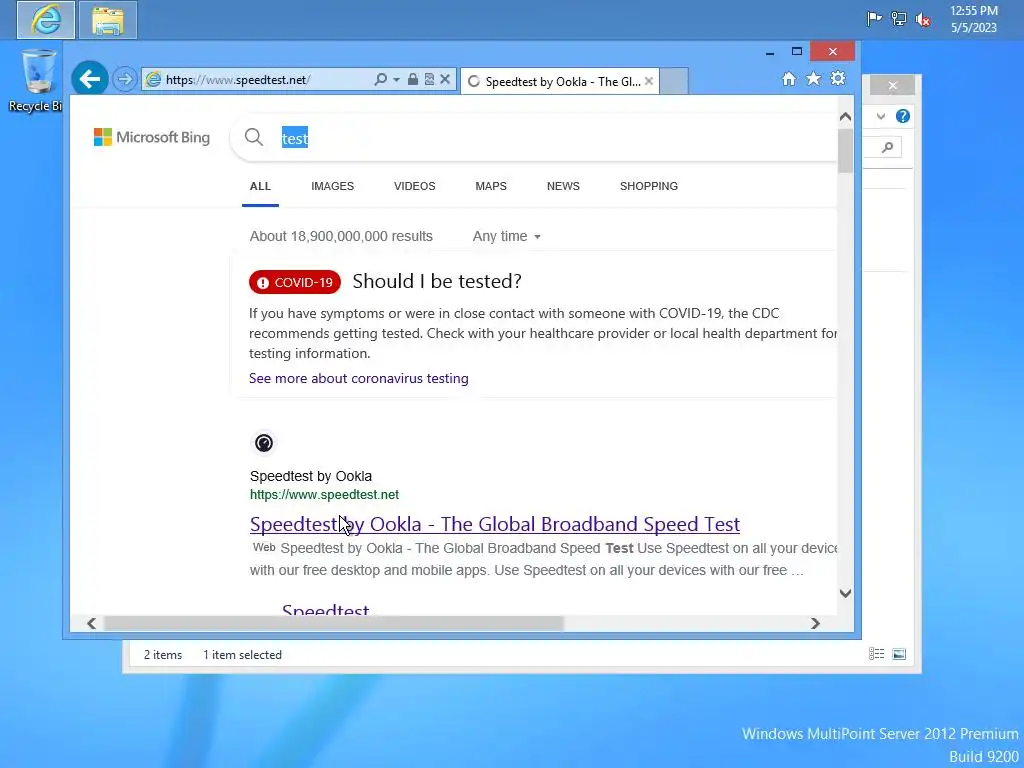Click the page scrollbar up arrow
This screenshot has height=768, width=1024.
coord(845,116)
